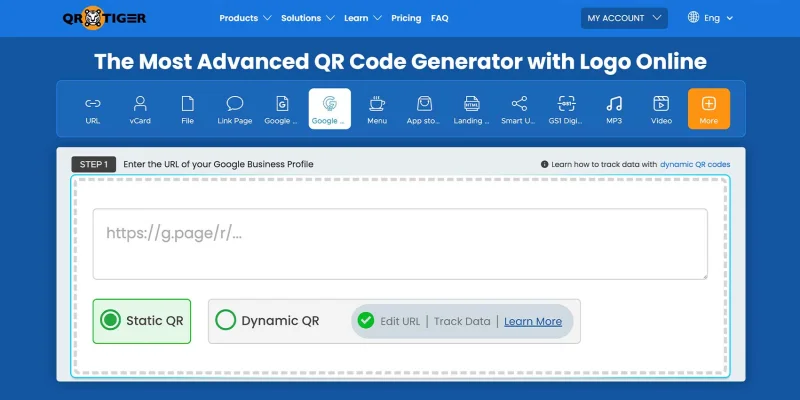Pick the Link Page QR type
Viewport: 800px width, 400px height.
click(235, 109)
